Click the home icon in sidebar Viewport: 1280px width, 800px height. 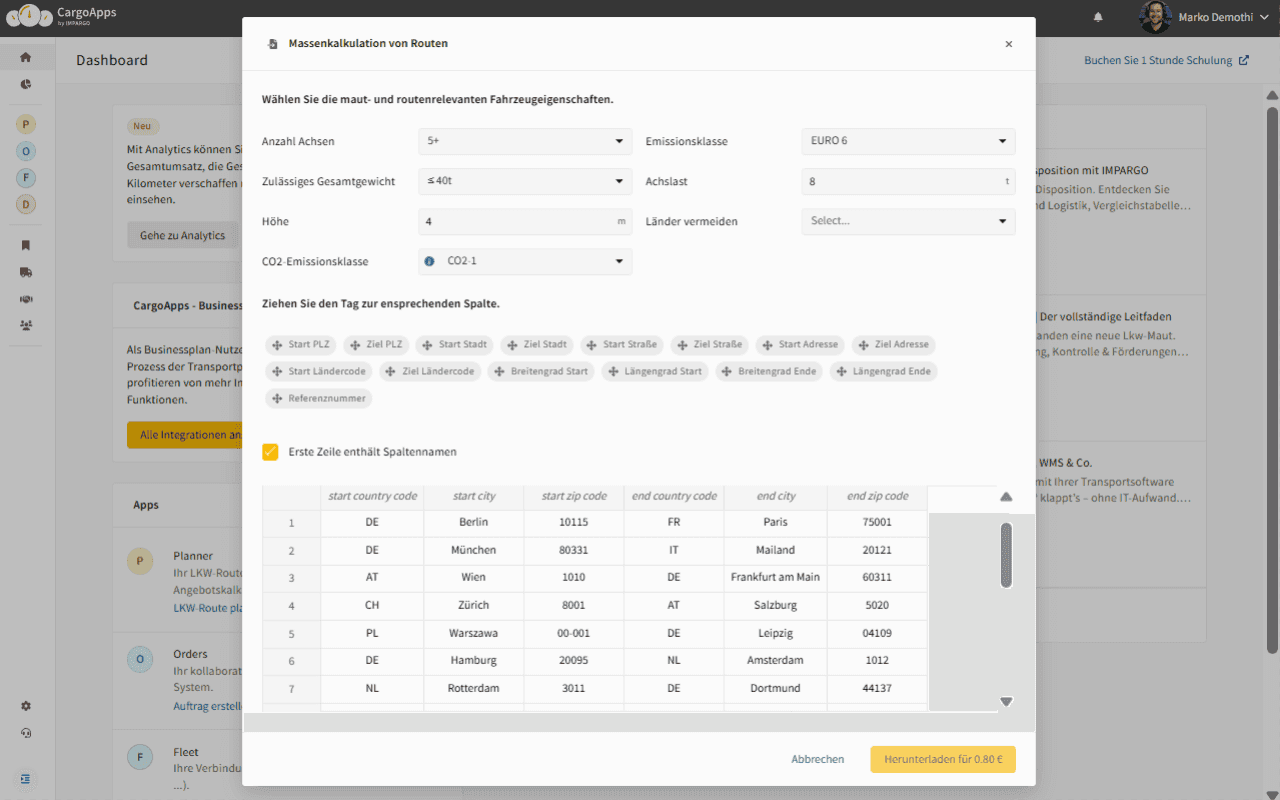point(26,57)
